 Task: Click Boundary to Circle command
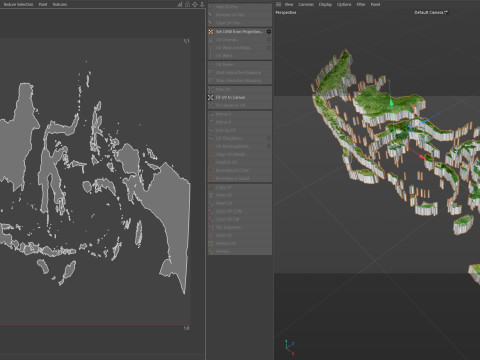[x=240, y=170]
